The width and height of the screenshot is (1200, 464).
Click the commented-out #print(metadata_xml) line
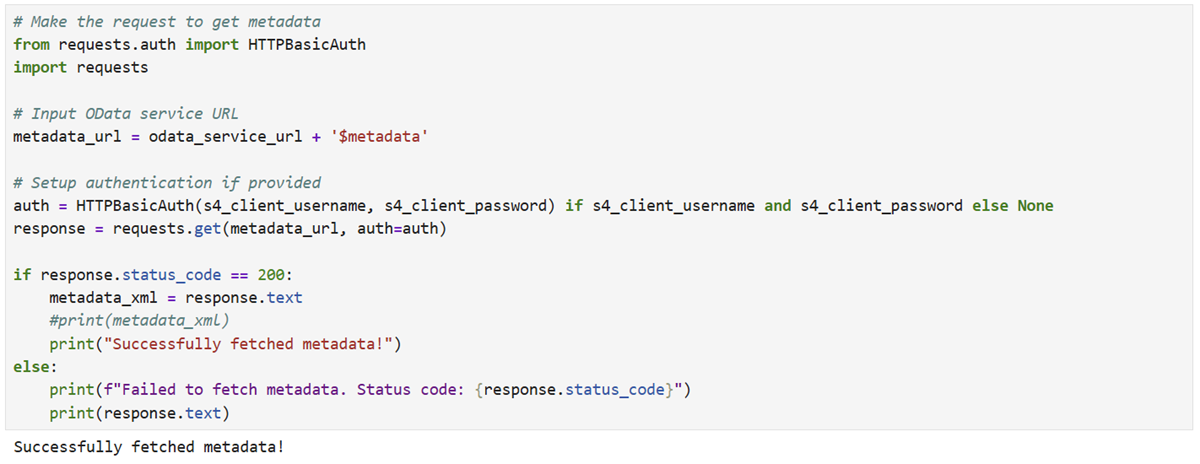(139, 321)
